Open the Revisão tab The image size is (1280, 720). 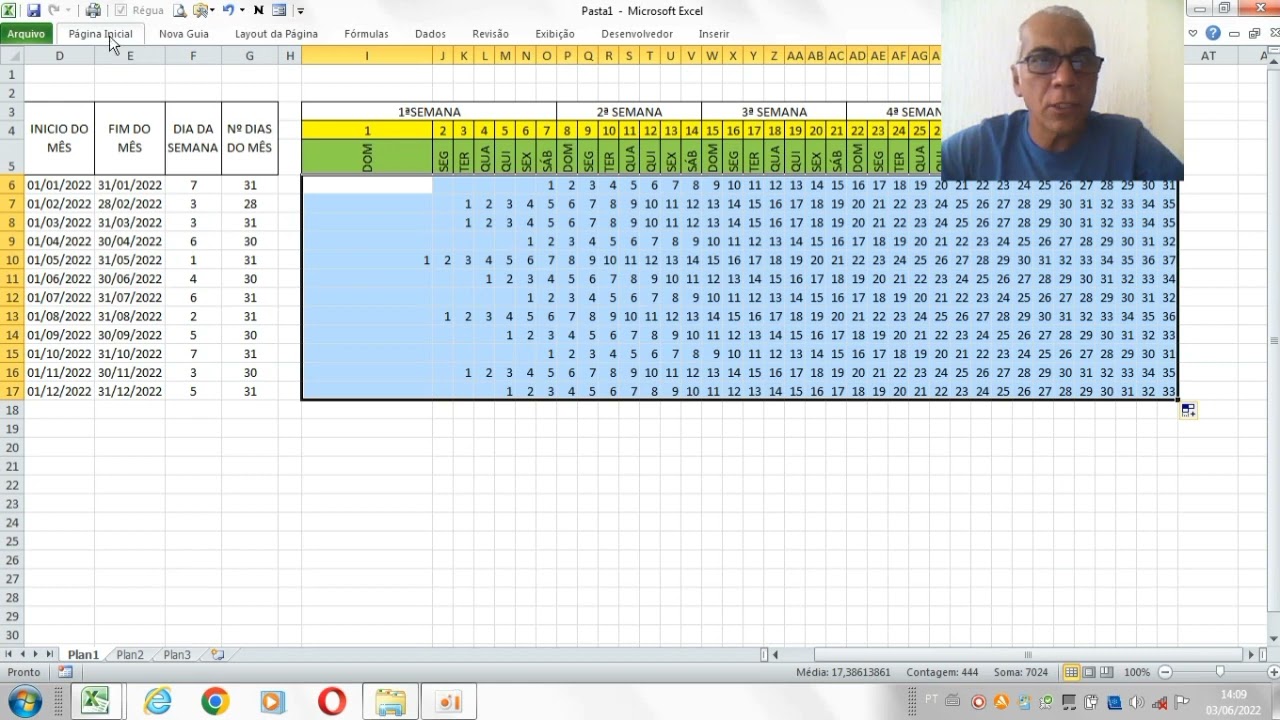[490, 33]
